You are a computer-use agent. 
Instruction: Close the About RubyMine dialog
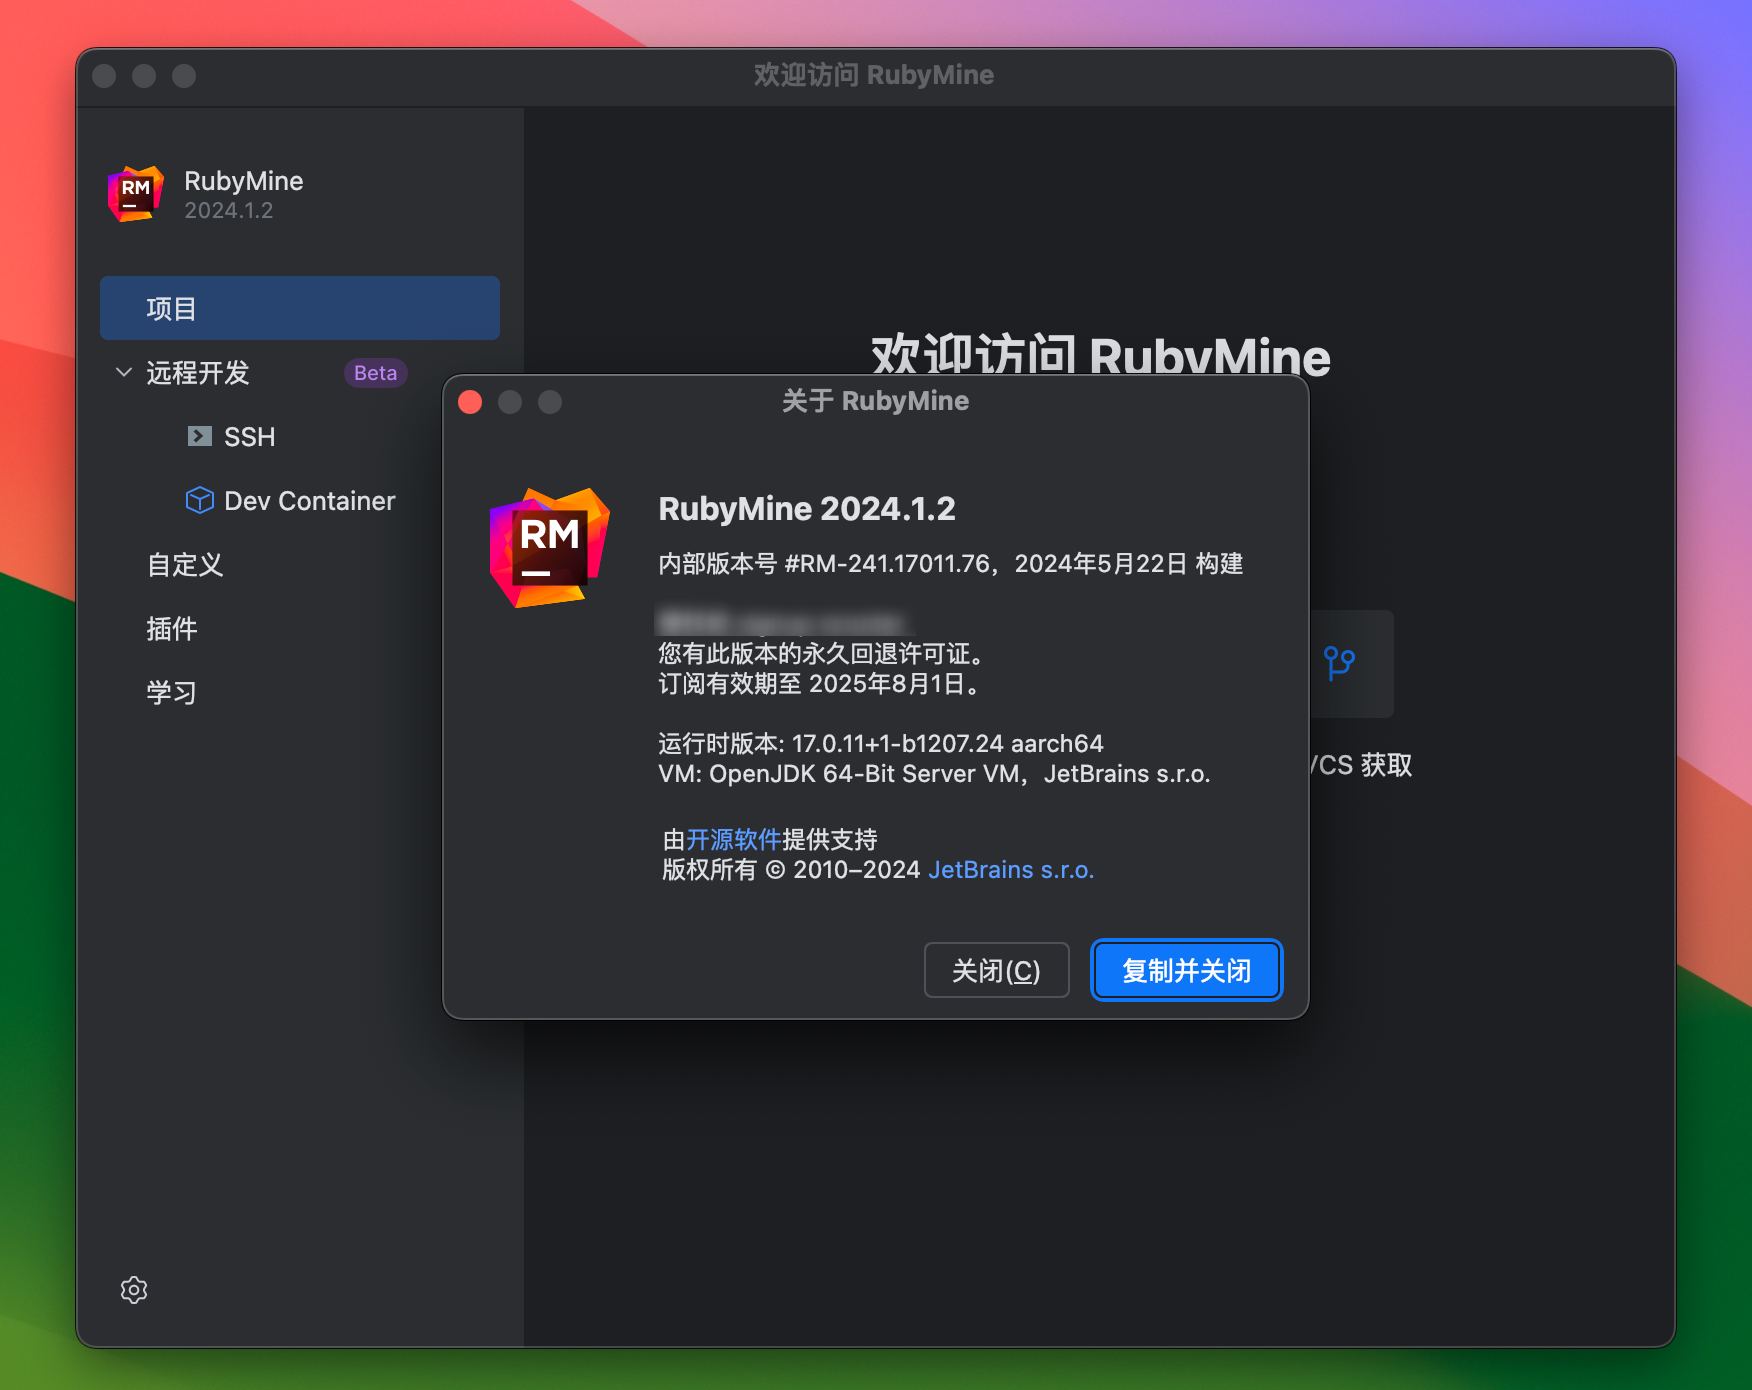pos(470,402)
